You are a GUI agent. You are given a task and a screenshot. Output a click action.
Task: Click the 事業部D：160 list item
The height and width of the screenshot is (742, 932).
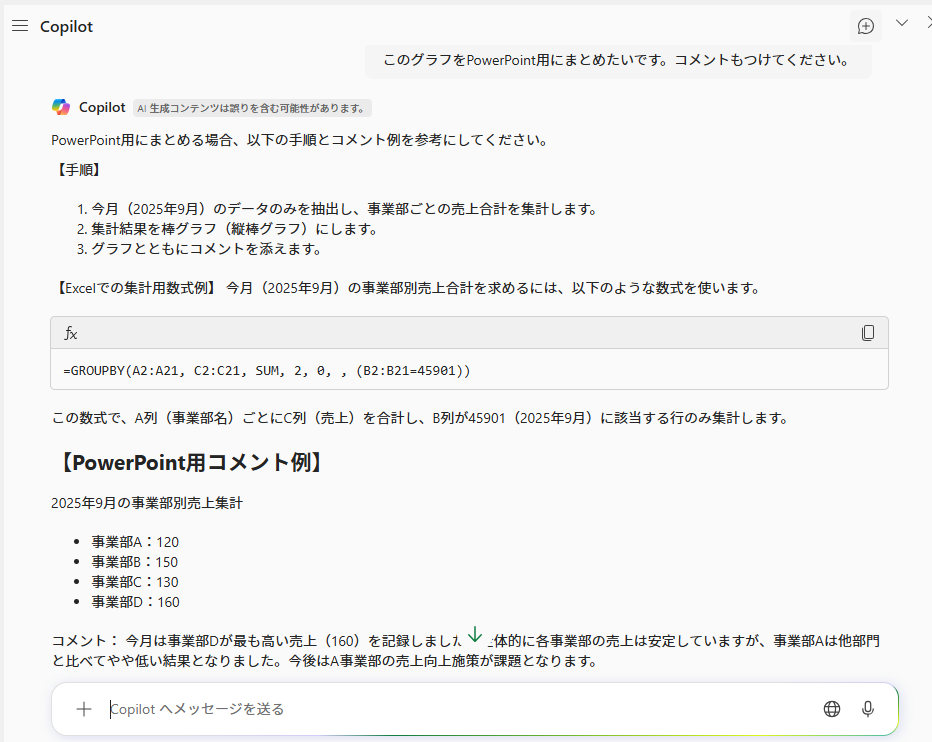pyautogui.click(x=136, y=602)
